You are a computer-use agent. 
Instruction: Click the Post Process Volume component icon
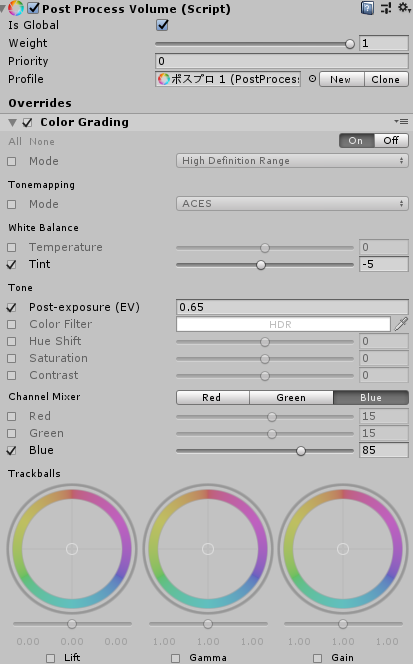(16, 8)
